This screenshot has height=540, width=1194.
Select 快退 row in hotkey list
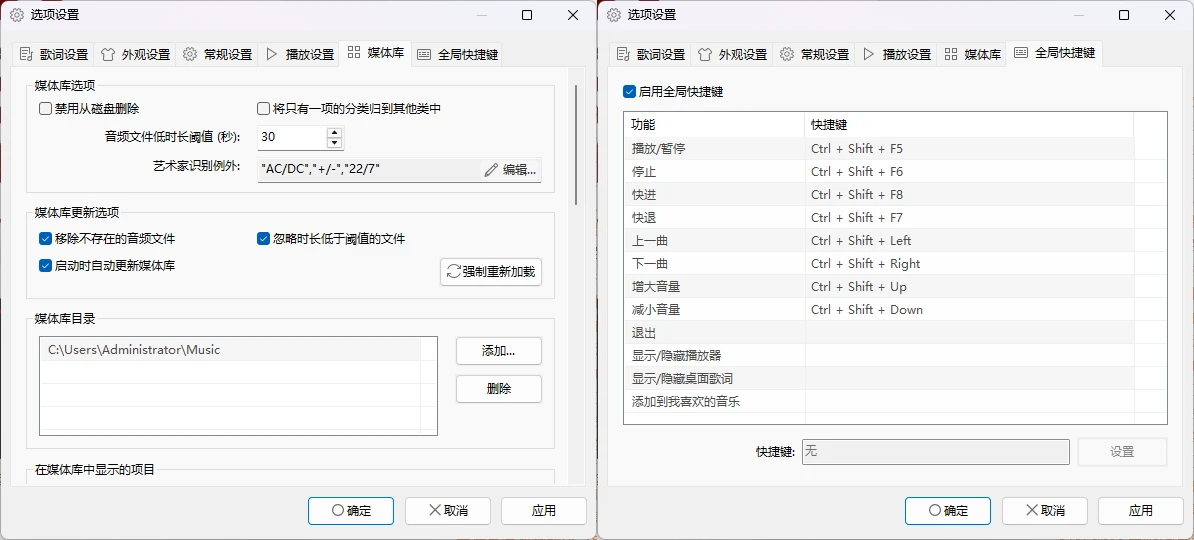click(879, 218)
